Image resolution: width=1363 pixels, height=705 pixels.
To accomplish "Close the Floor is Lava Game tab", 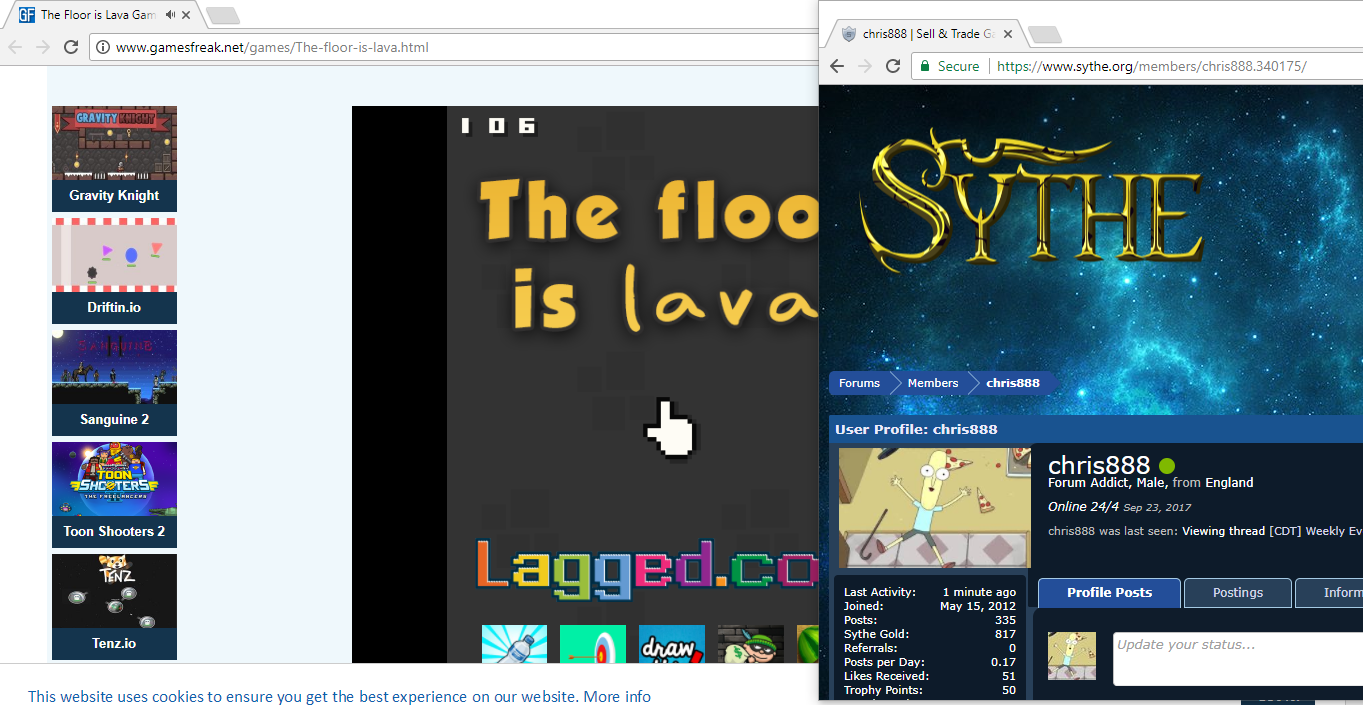I will [187, 15].
